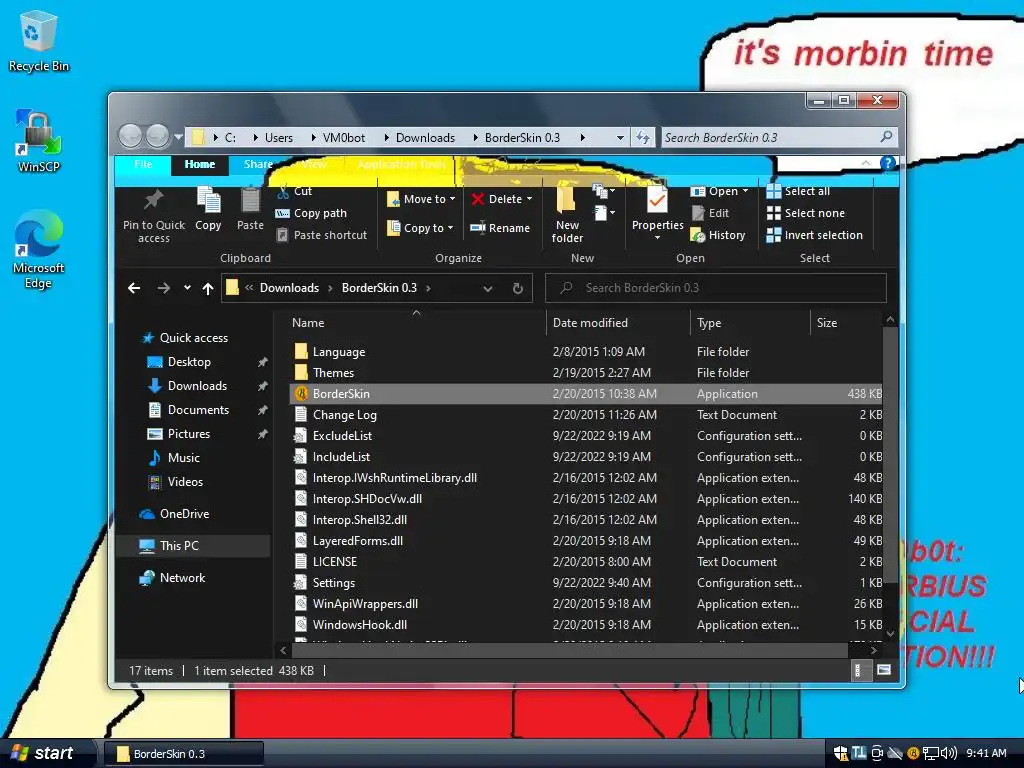Expand the Move to dropdown
Image resolution: width=1024 pixels, height=768 pixels.
point(452,199)
